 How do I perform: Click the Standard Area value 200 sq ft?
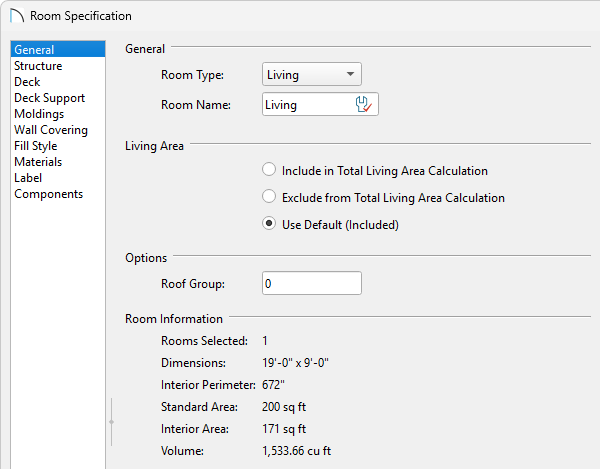tap(284, 407)
